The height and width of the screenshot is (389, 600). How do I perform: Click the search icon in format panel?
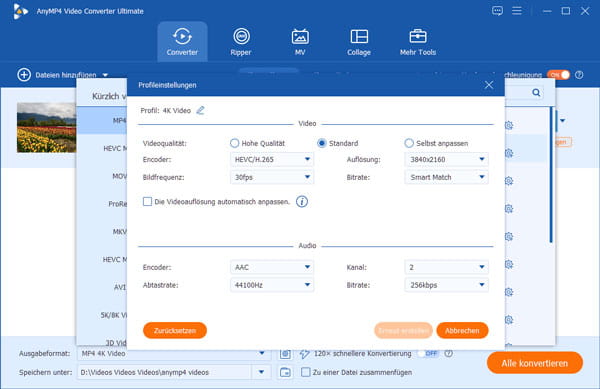pos(536,93)
